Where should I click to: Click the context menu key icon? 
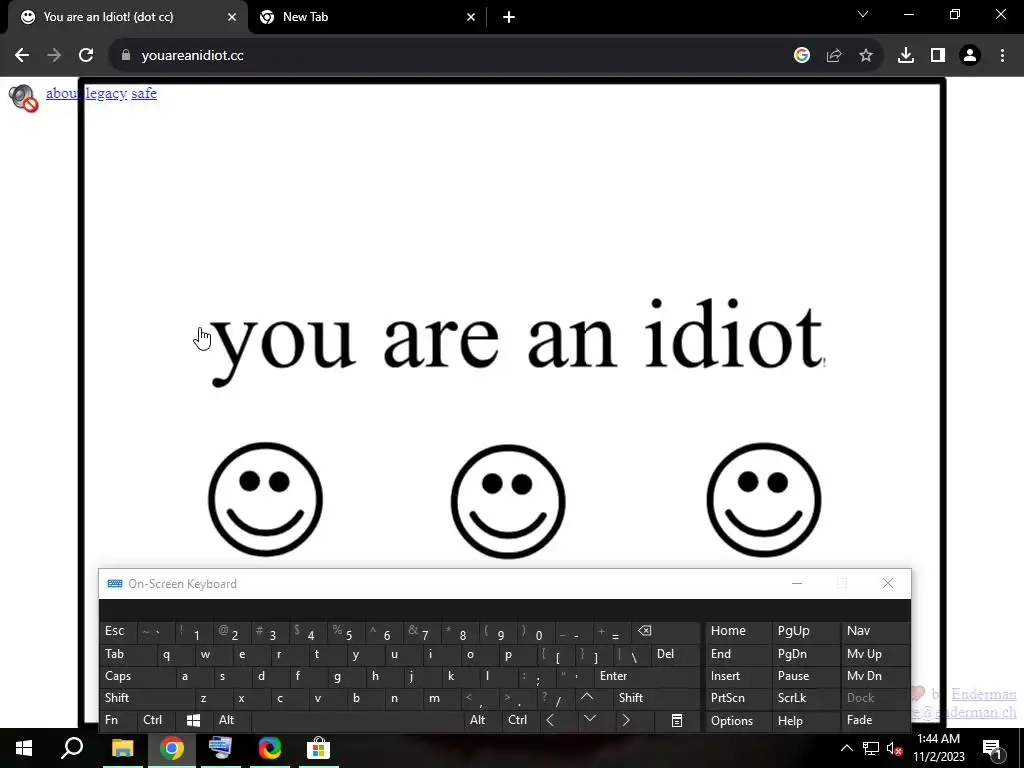tap(677, 720)
